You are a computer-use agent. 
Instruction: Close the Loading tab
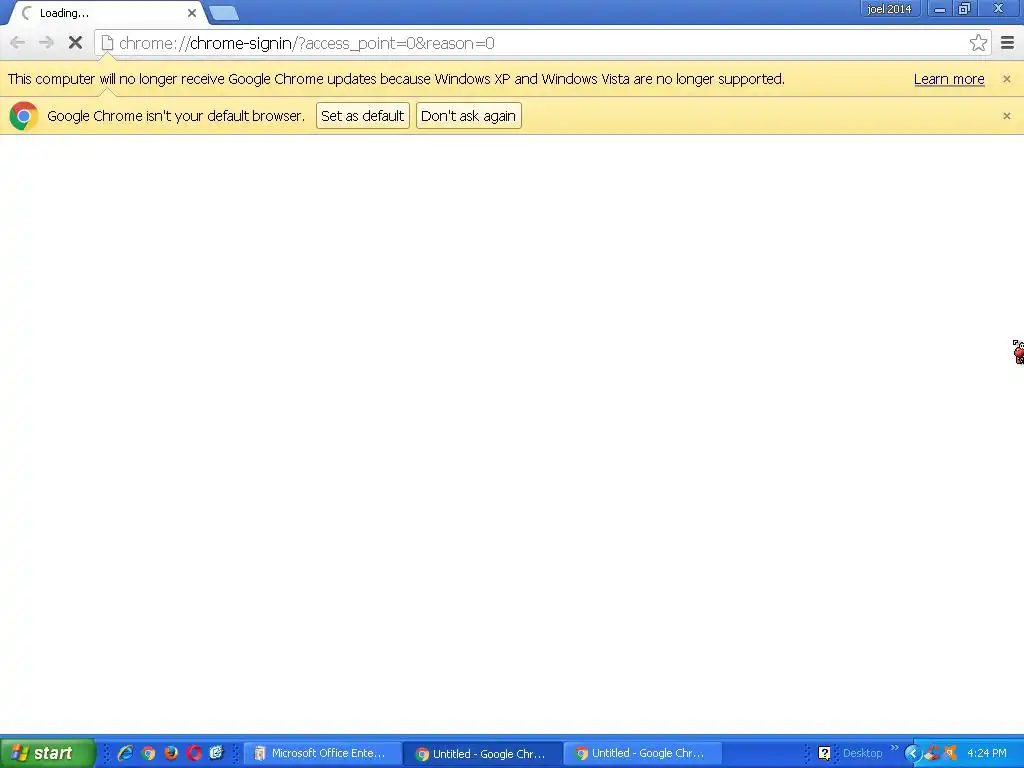[x=192, y=13]
